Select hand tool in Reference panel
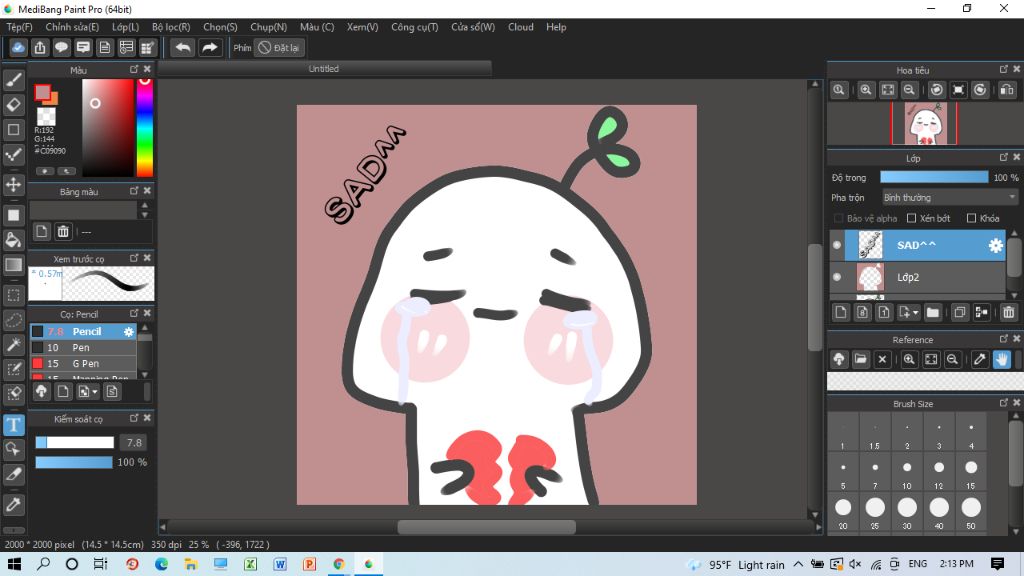 pos(1002,360)
